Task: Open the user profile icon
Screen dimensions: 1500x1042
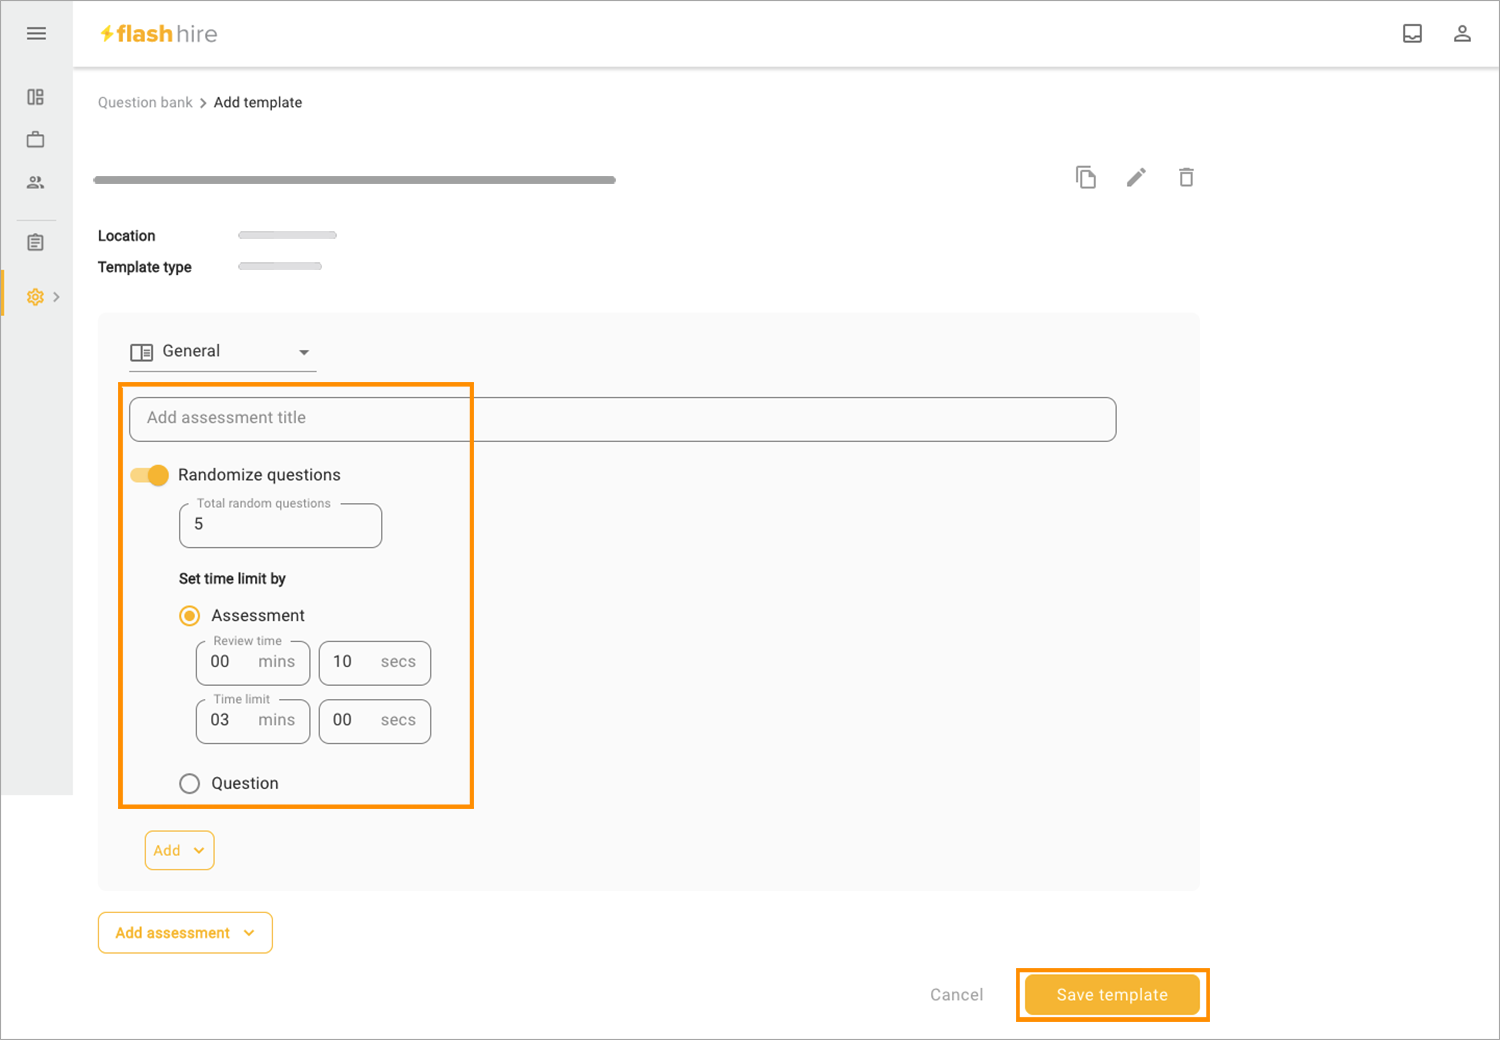Action: pyautogui.click(x=1462, y=34)
